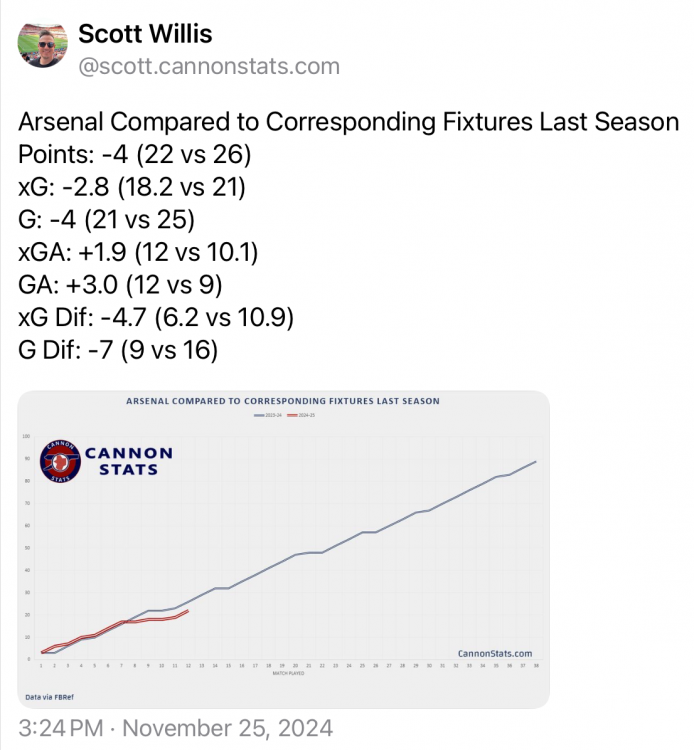Click the end of the 2023-24 line
Screen dimensions: 694x750
click(536, 461)
